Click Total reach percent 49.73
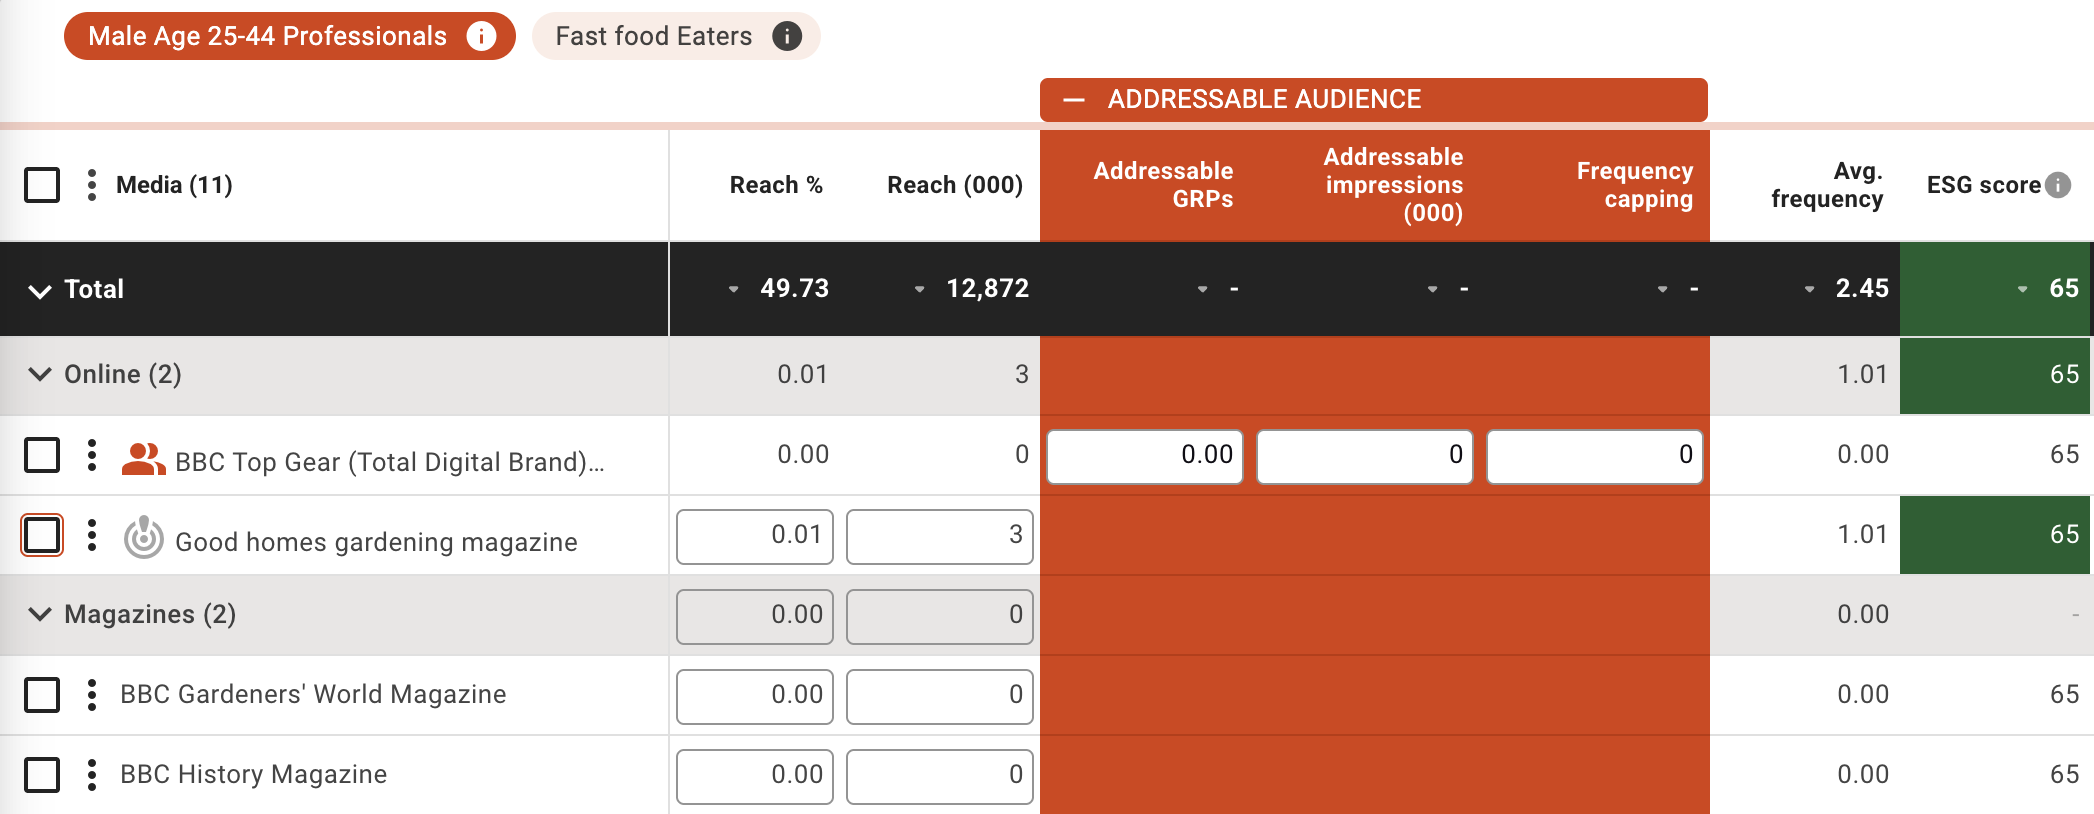 pyautogui.click(x=795, y=289)
